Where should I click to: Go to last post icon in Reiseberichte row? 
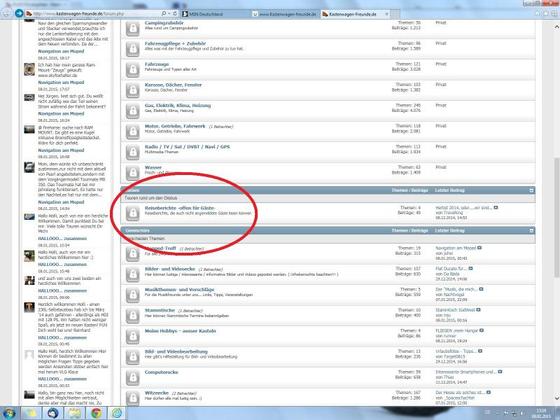496,208
